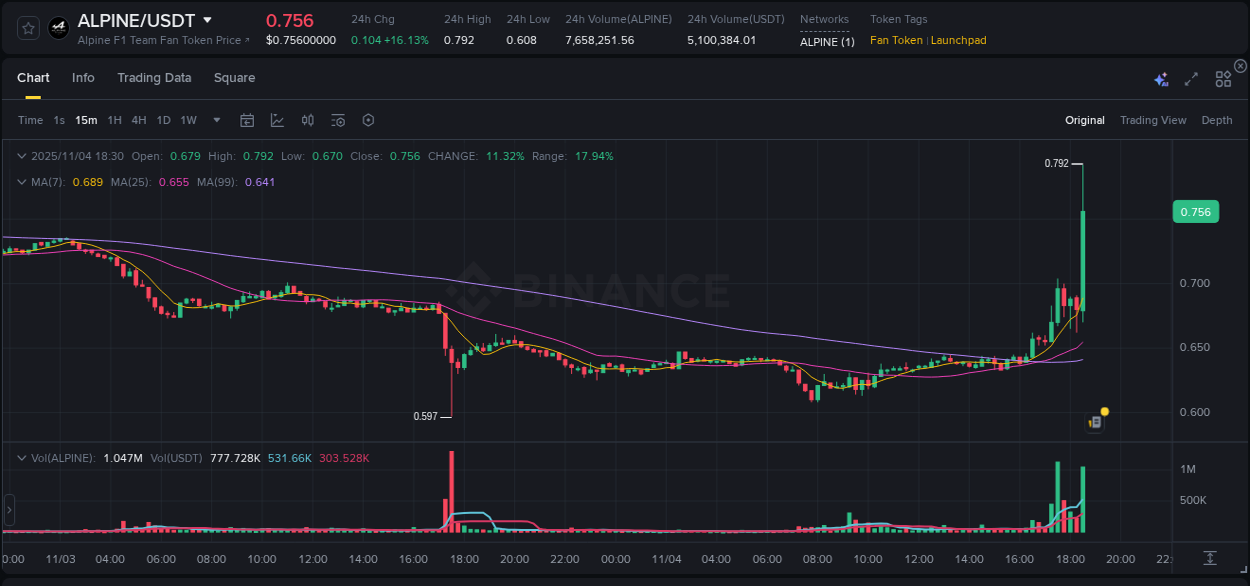This screenshot has width=1250, height=586.
Task: Switch to the Depth view
Action: point(1217,120)
